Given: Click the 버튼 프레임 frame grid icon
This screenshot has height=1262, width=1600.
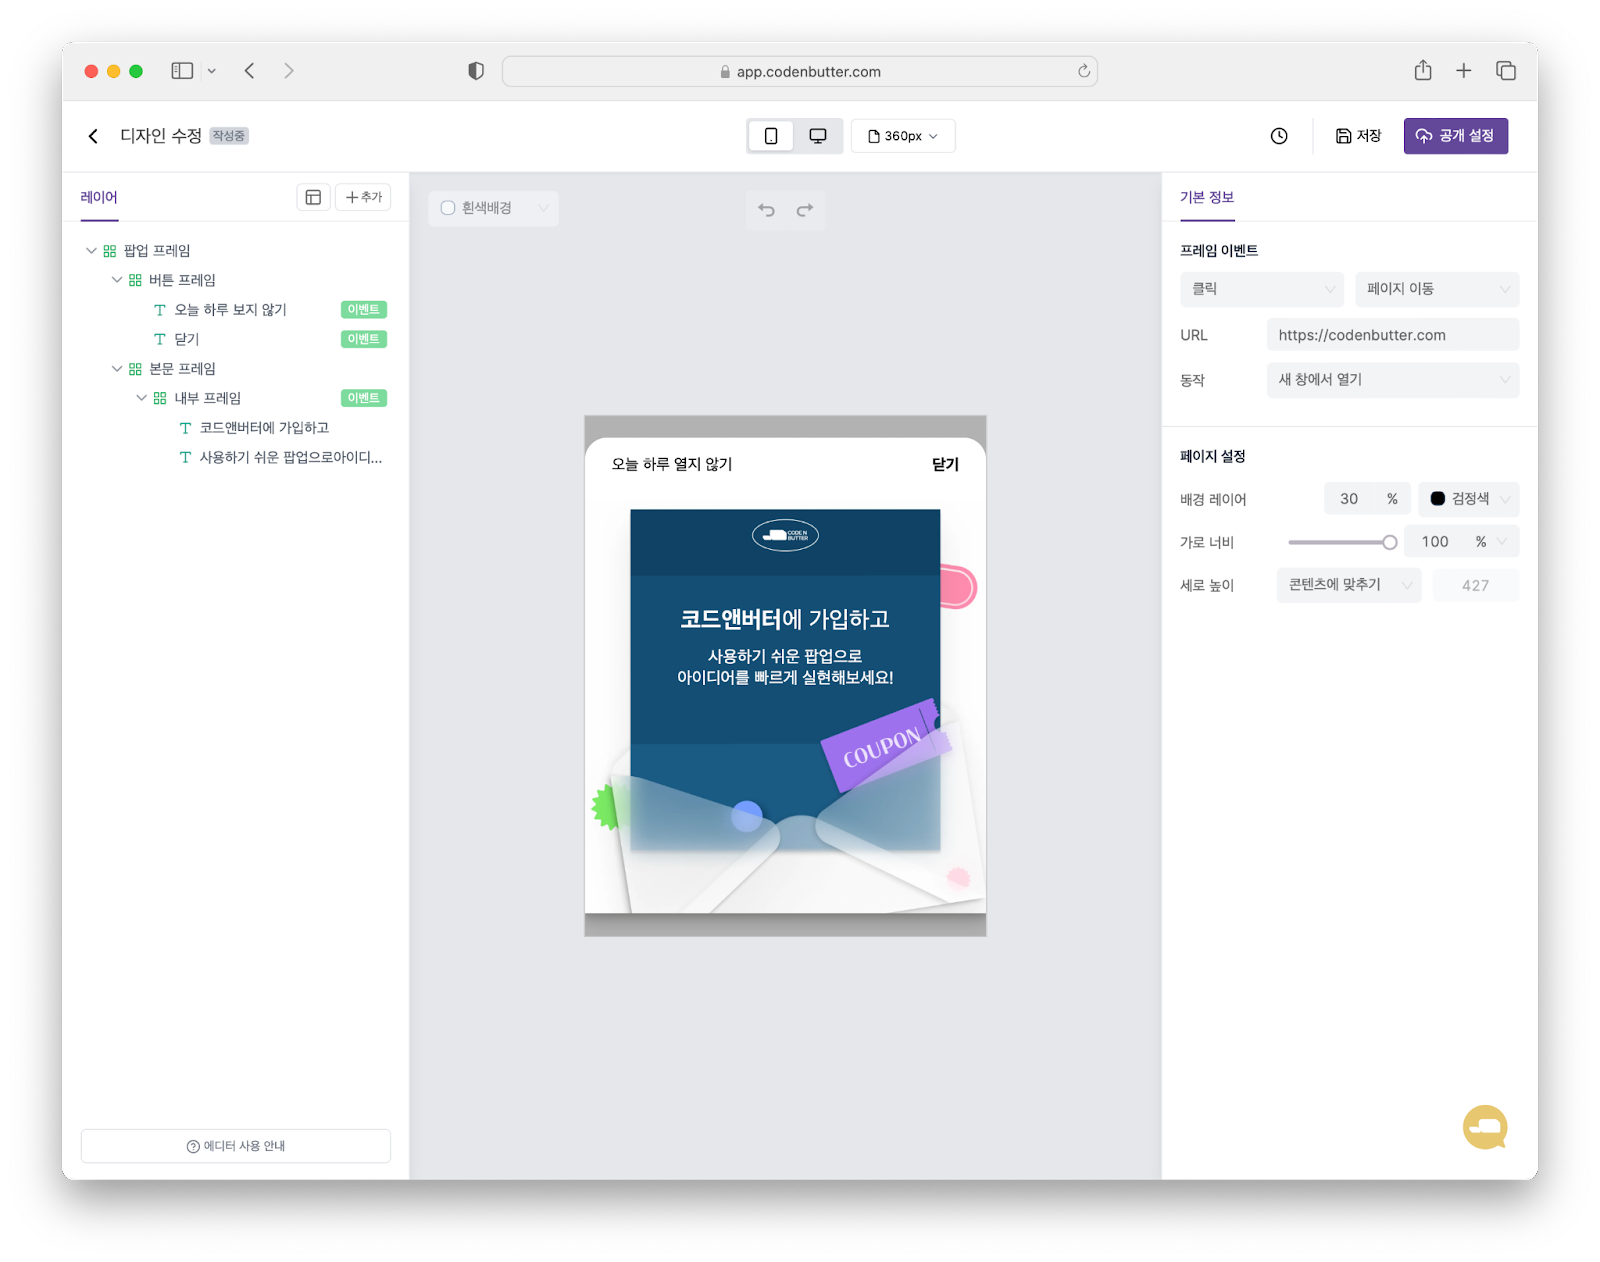Looking at the screenshot, I should pos(135,280).
